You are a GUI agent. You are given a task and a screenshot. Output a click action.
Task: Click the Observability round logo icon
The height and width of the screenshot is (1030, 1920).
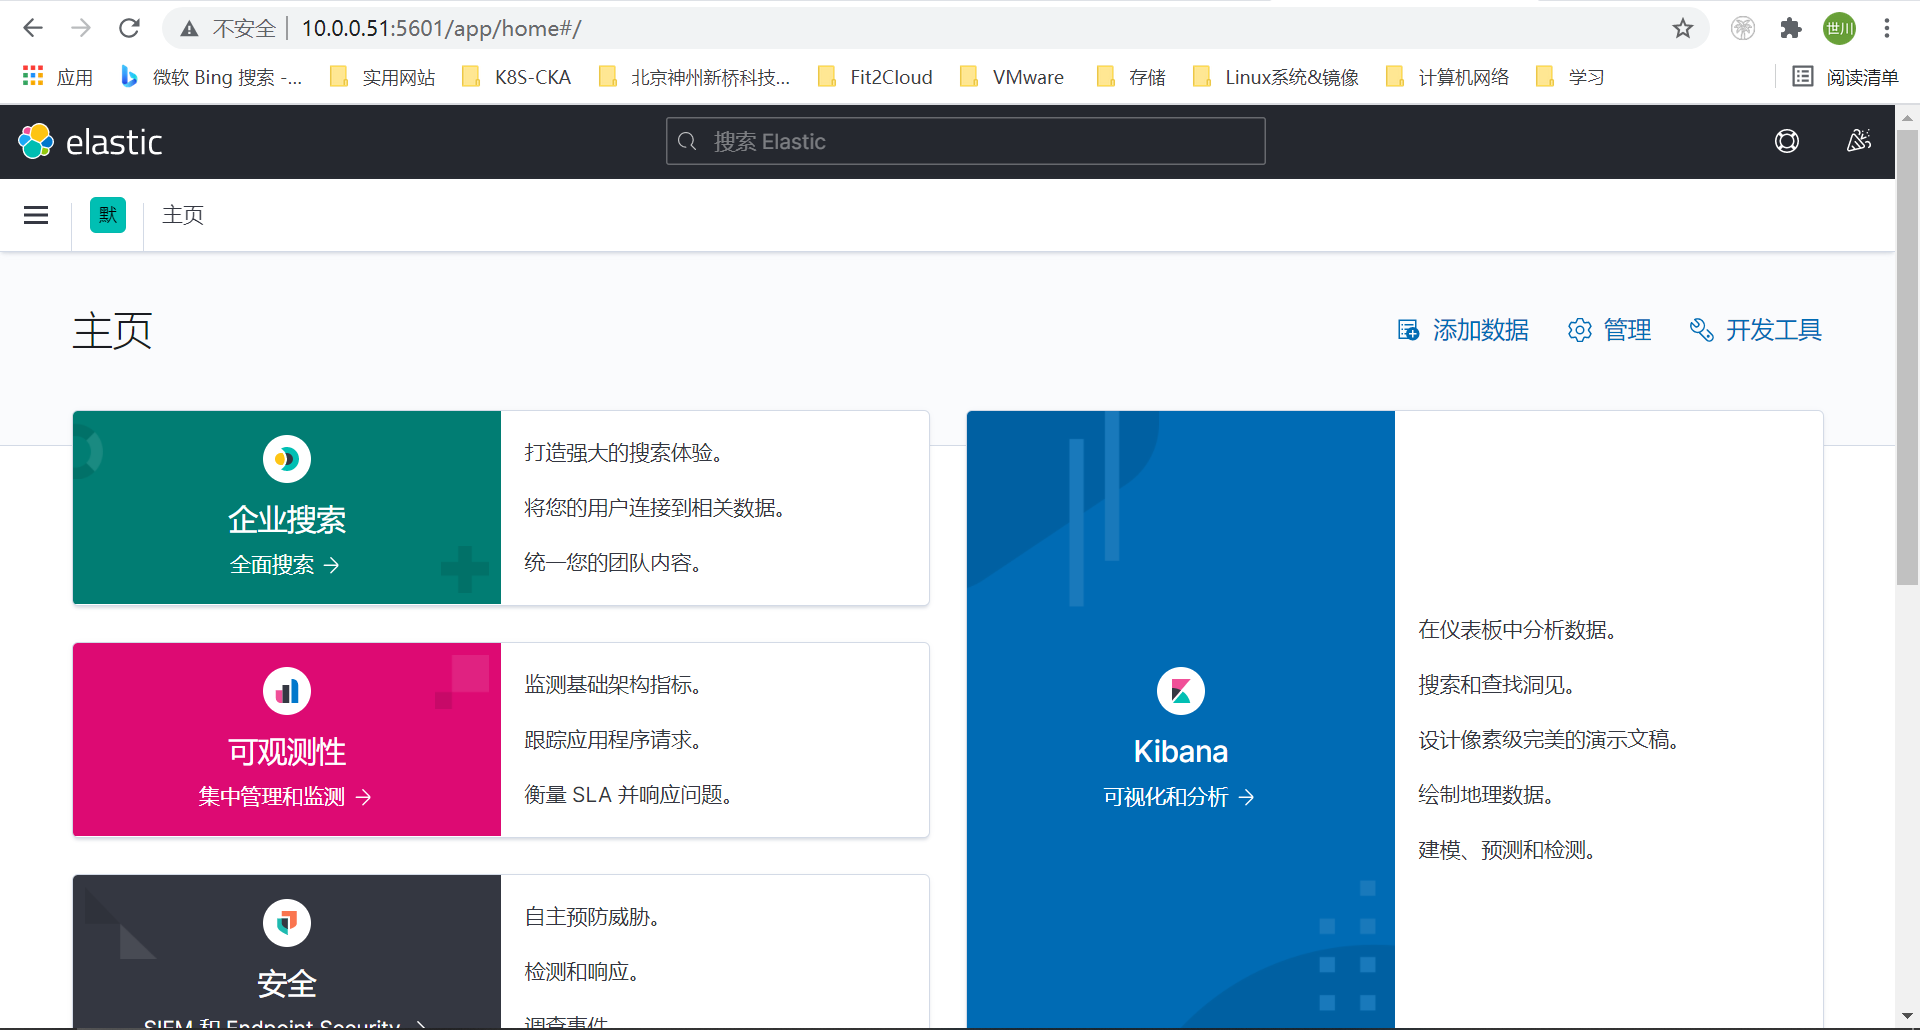(x=287, y=691)
